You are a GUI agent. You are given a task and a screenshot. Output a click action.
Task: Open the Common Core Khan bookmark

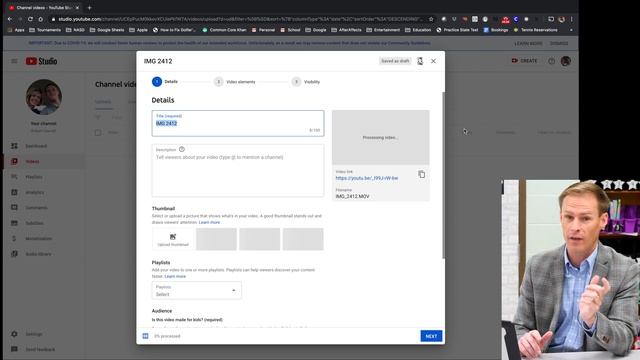pos(224,30)
